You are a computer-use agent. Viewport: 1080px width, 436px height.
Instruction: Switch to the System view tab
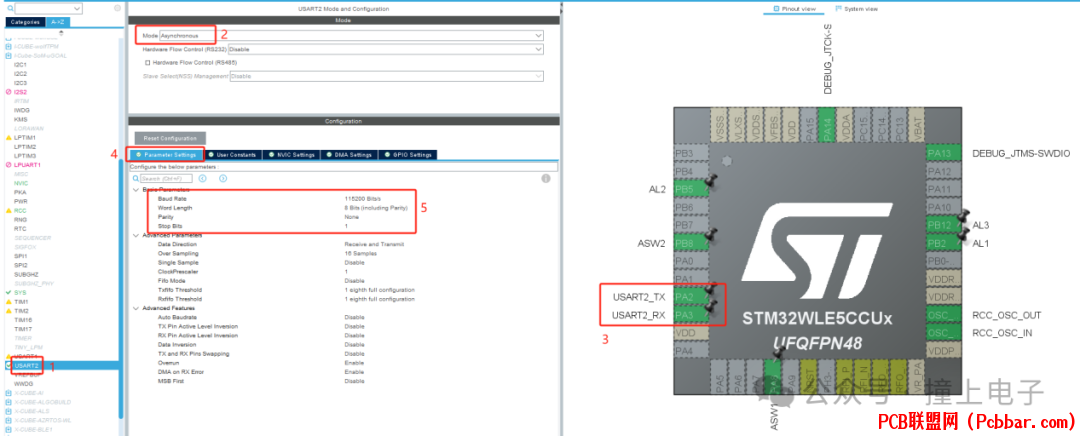(858, 8)
